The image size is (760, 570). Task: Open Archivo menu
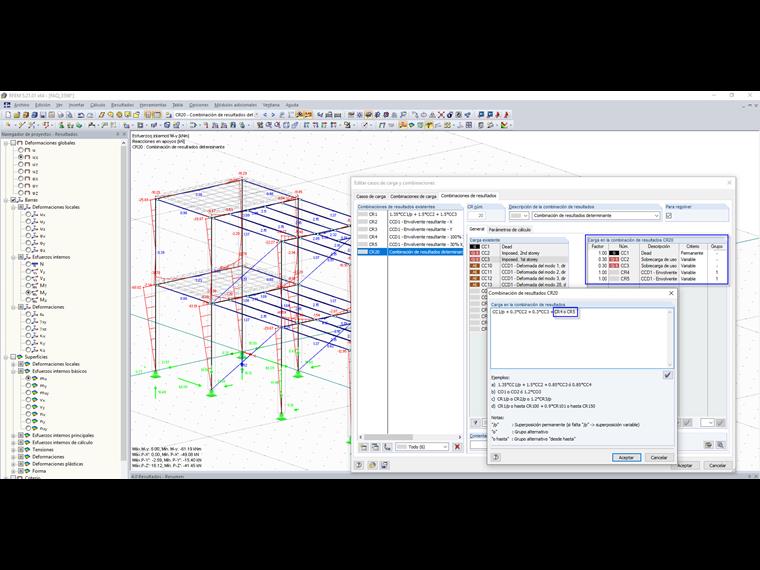(x=21, y=105)
